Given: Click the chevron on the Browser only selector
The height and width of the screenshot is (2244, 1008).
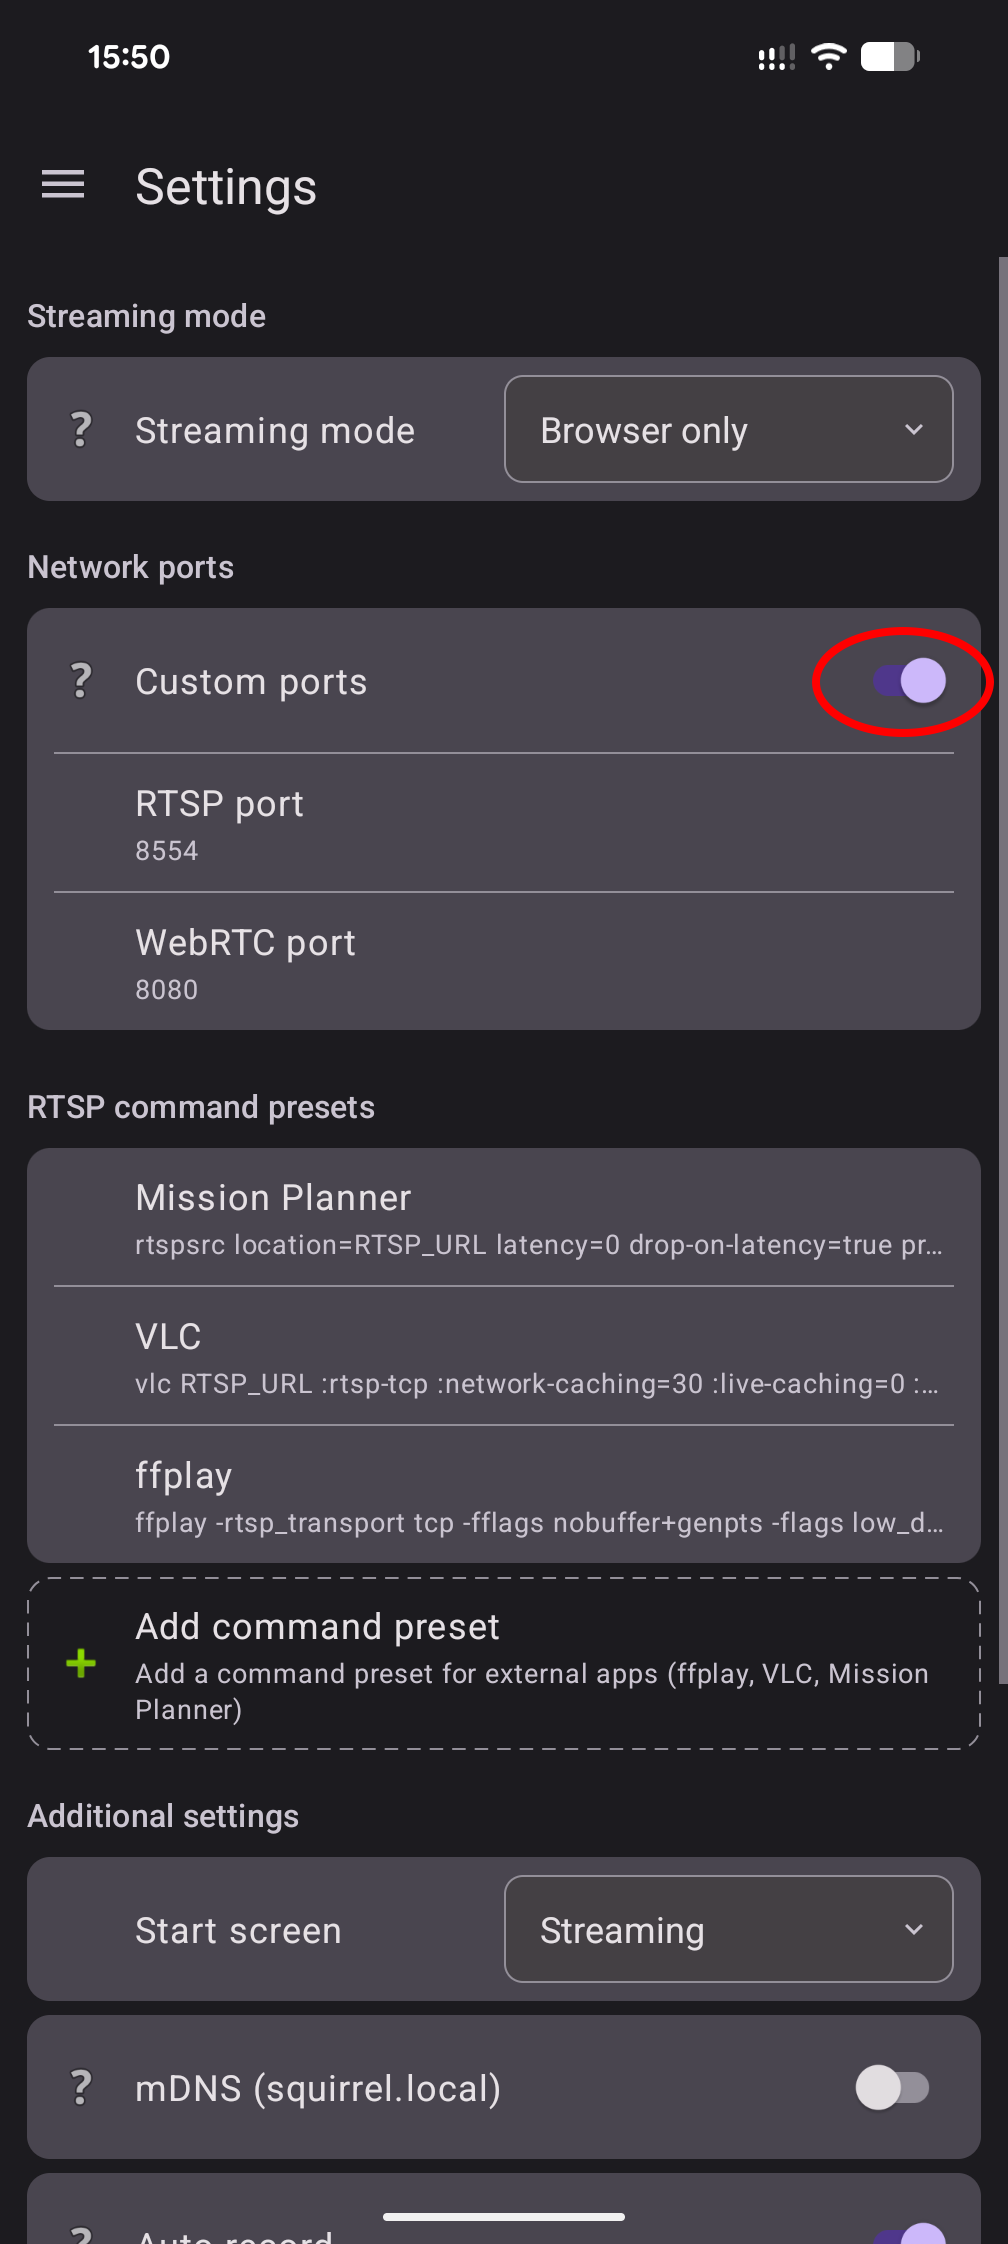Looking at the screenshot, I should click(x=913, y=429).
